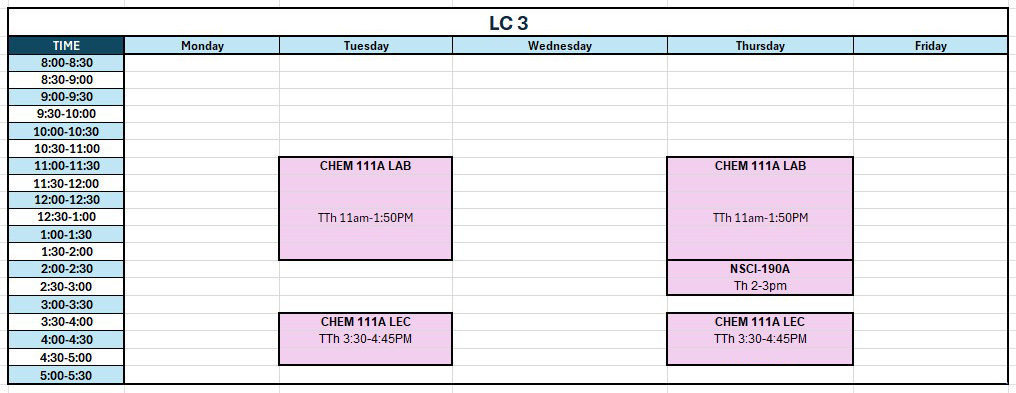1016x393 pixels.
Task: Click the 3:30-4:00 time slot cell
Action: [66, 322]
